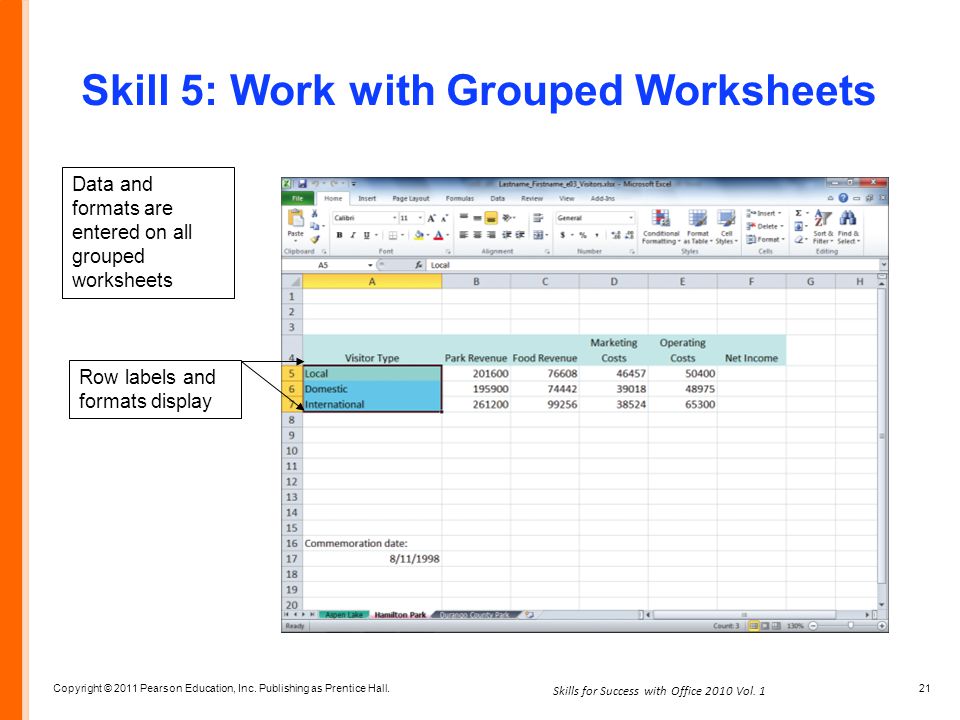Open the File tab
Image resolution: width=960 pixels, height=720 pixels.
point(298,198)
